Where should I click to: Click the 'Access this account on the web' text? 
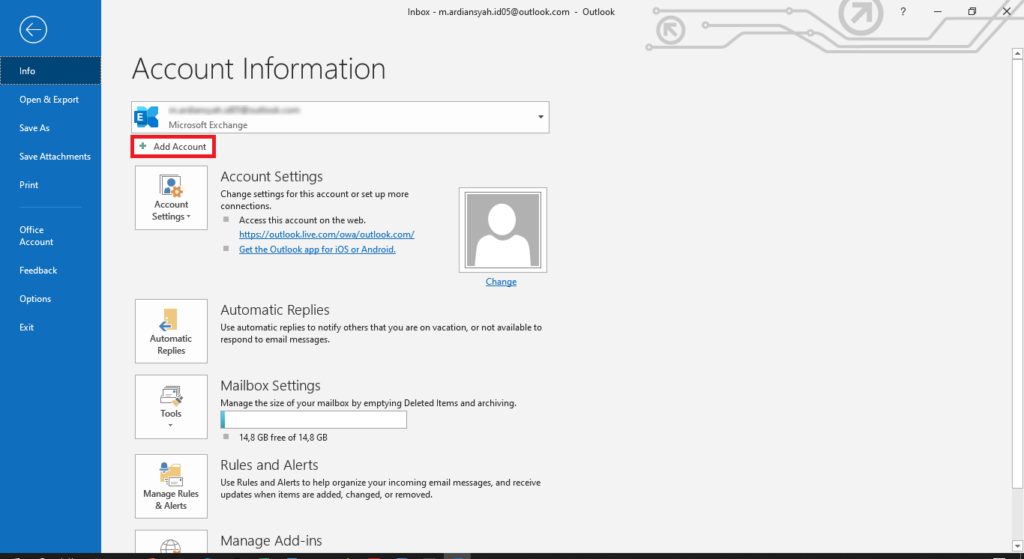302,220
